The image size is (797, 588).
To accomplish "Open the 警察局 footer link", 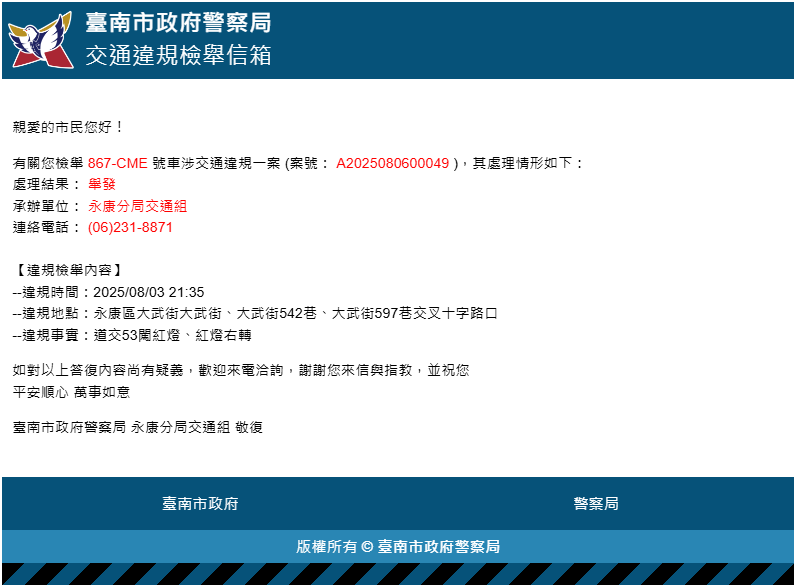I will tap(596, 504).
